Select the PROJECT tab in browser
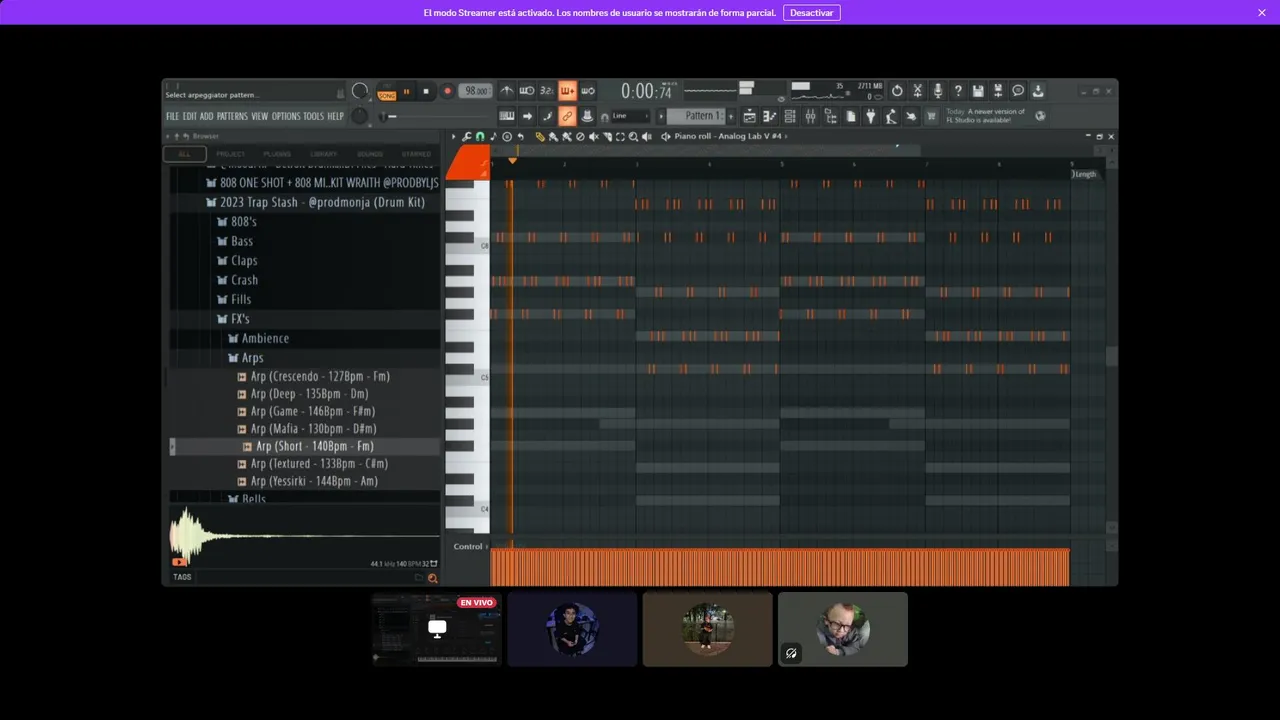 tap(231, 154)
